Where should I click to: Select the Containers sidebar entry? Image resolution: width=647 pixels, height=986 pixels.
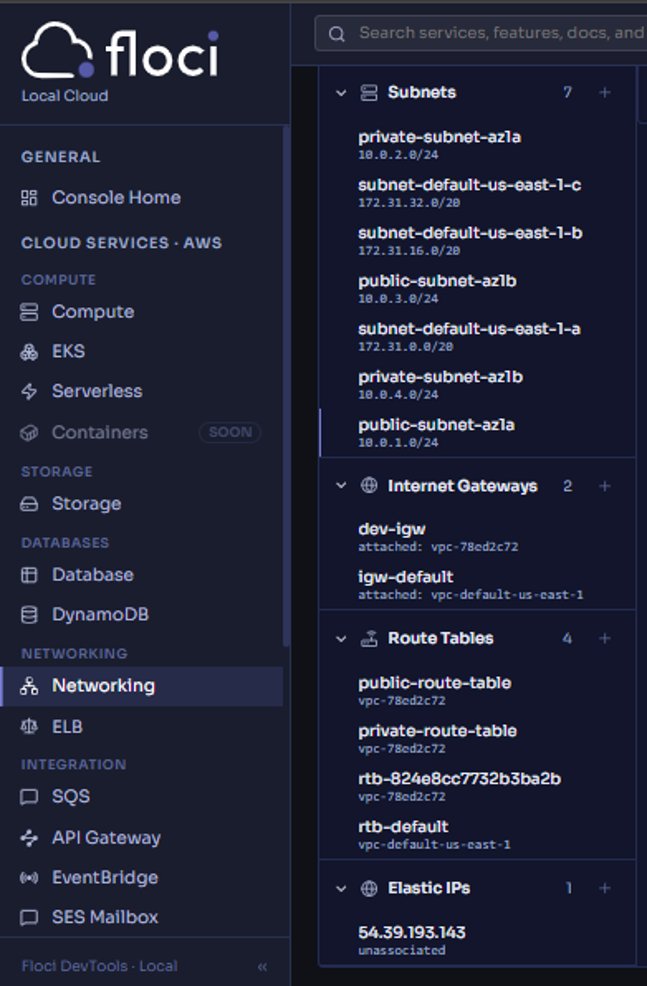(x=142, y=432)
